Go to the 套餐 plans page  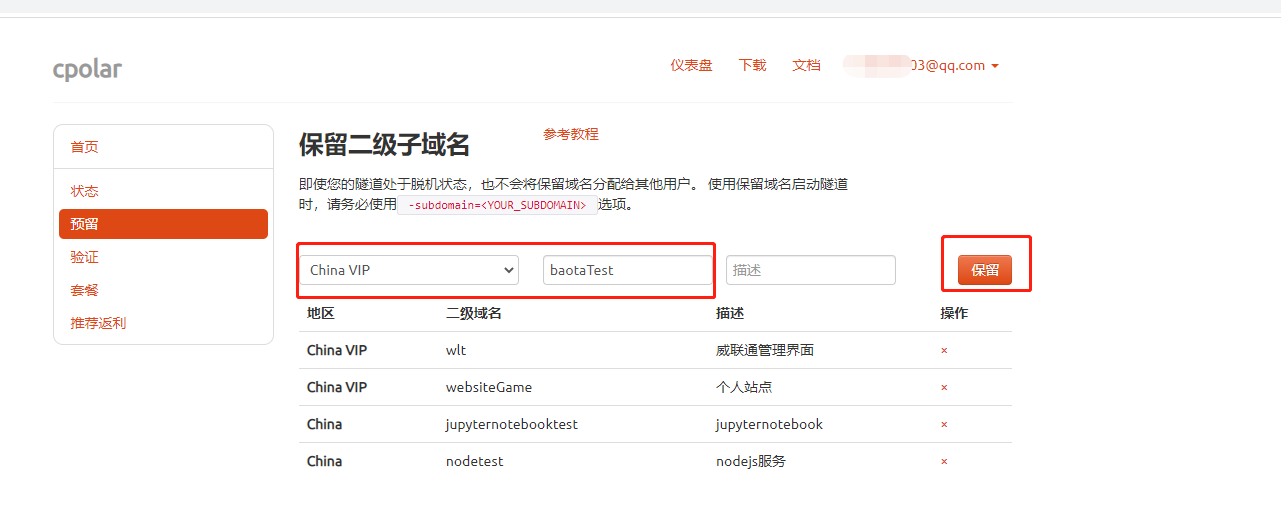pos(85,290)
